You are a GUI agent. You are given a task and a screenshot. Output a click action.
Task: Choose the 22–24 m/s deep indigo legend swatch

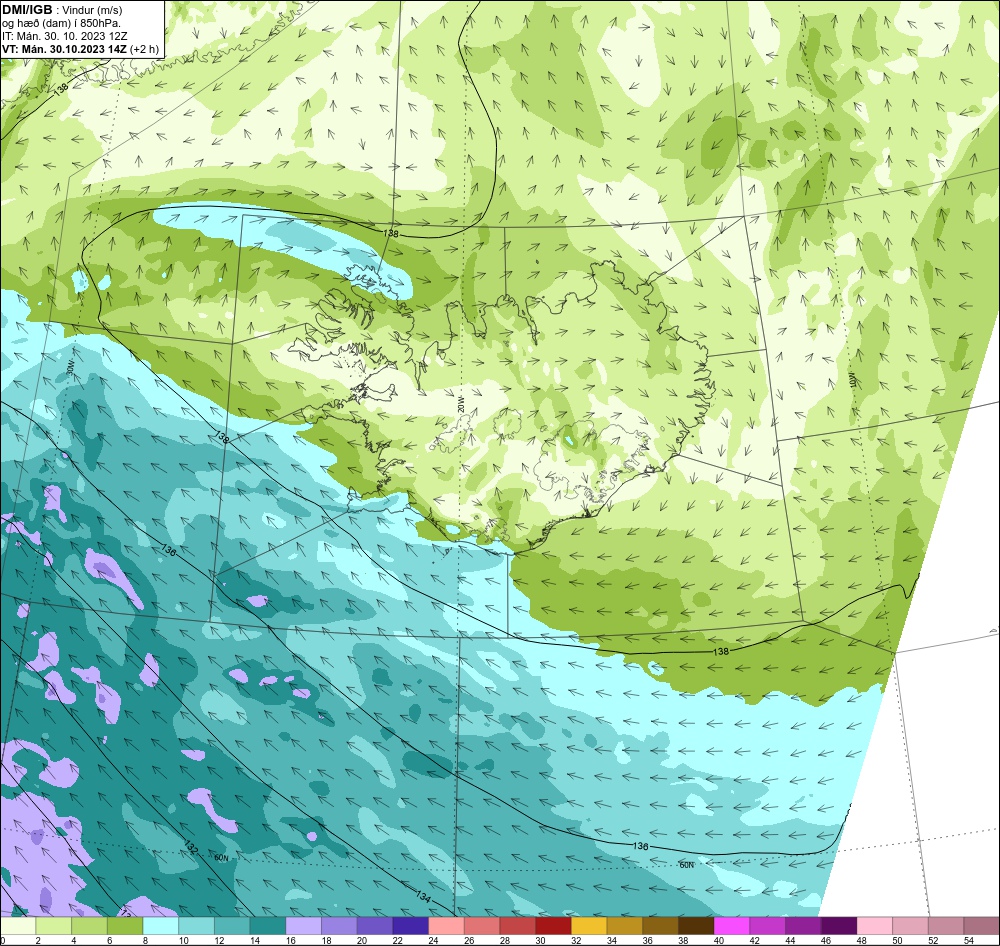(411, 926)
